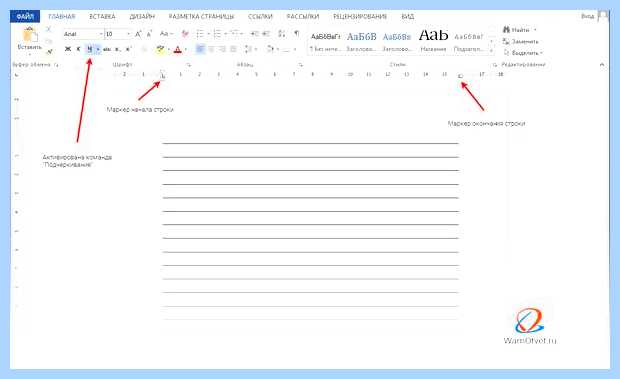This screenshot has height=379, width=620.
Task: Toggle Underline Ч formatting
Action: 89,49
